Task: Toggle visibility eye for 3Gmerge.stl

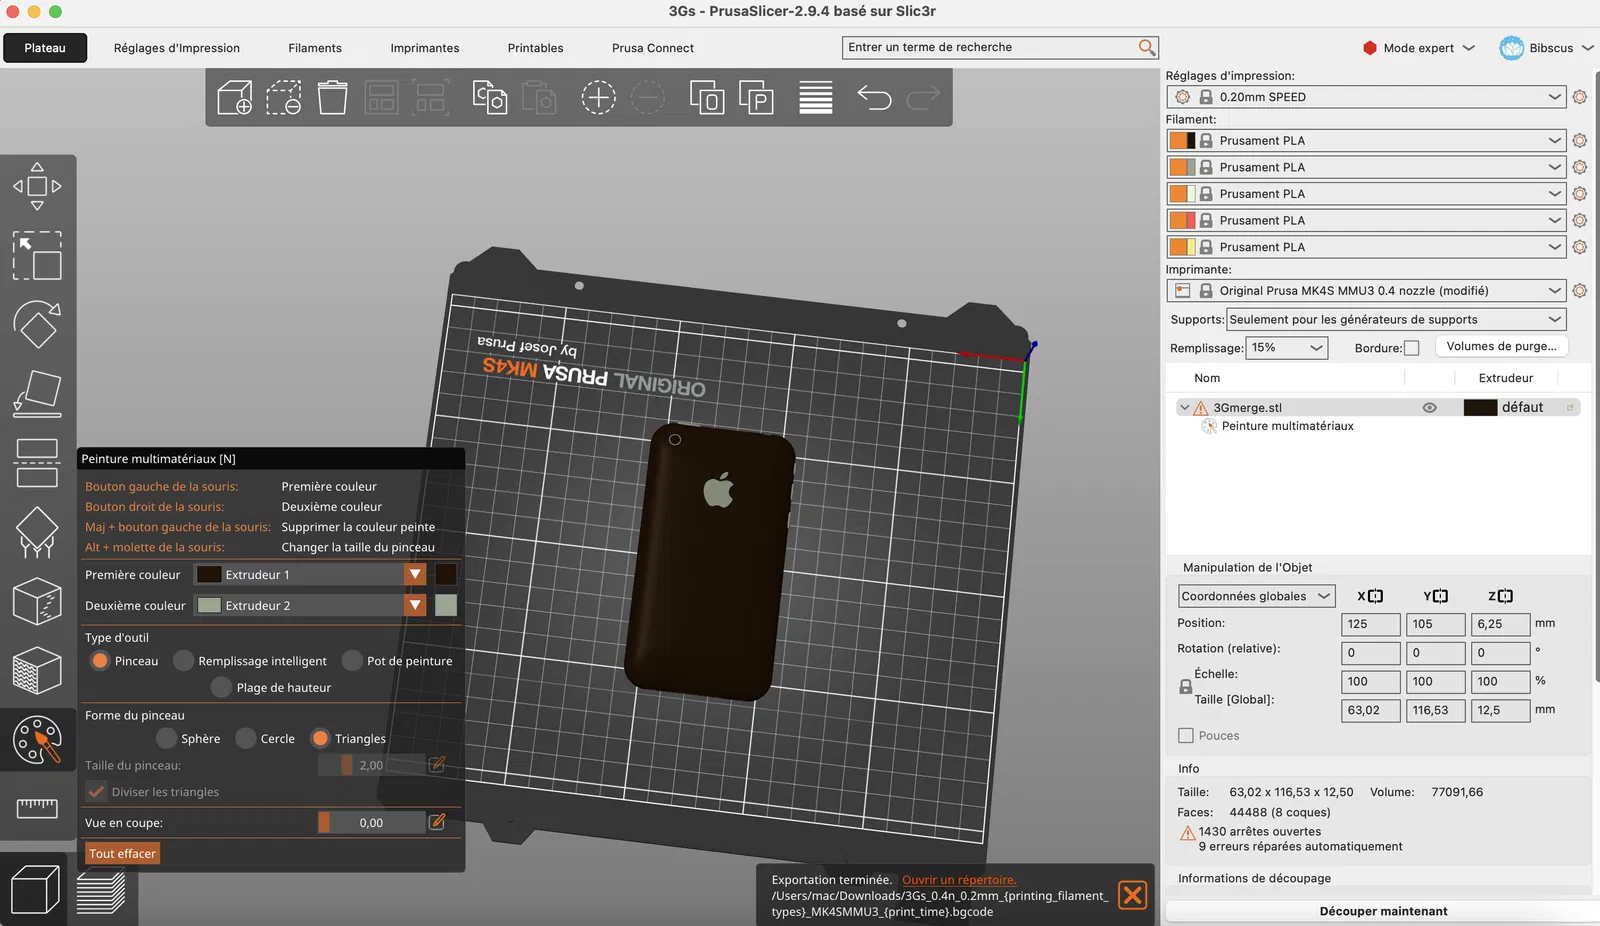Action: pyautogui.click(x=1429, y=408)
